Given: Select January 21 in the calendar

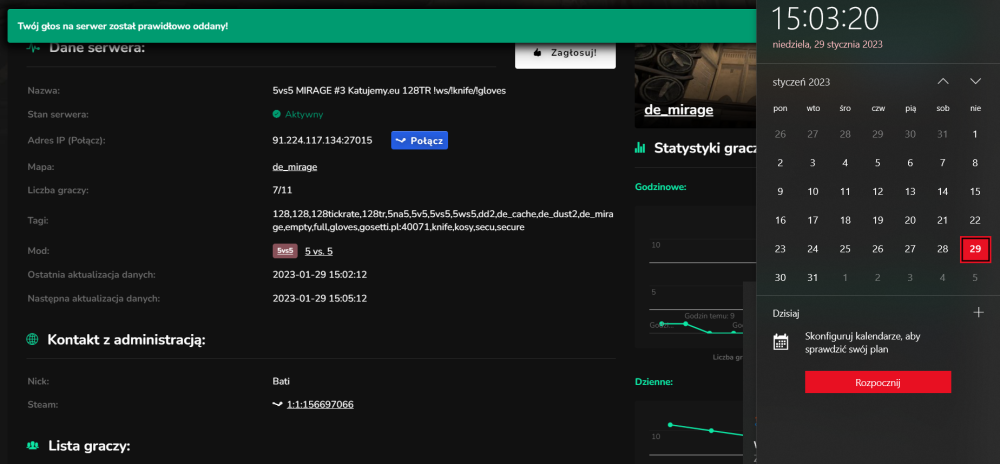Looking at the screenshot, I should [x=943, y=221].
